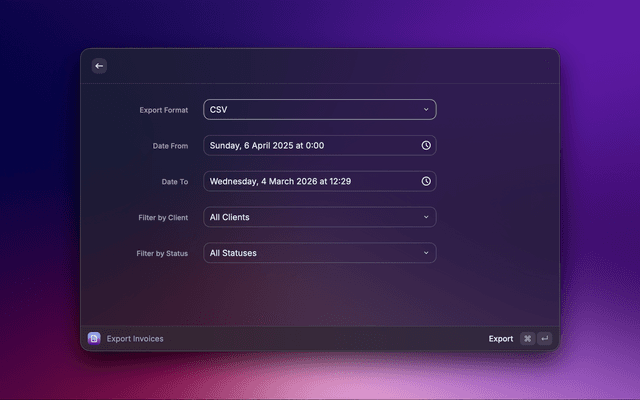Select the Date To field showing 4 March 2026
Viewport: 640px width, 400px height.
(x=310, y=181)
